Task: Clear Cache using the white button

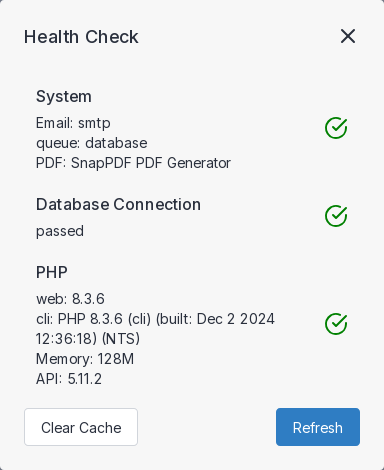Action: tap(81, 427)
